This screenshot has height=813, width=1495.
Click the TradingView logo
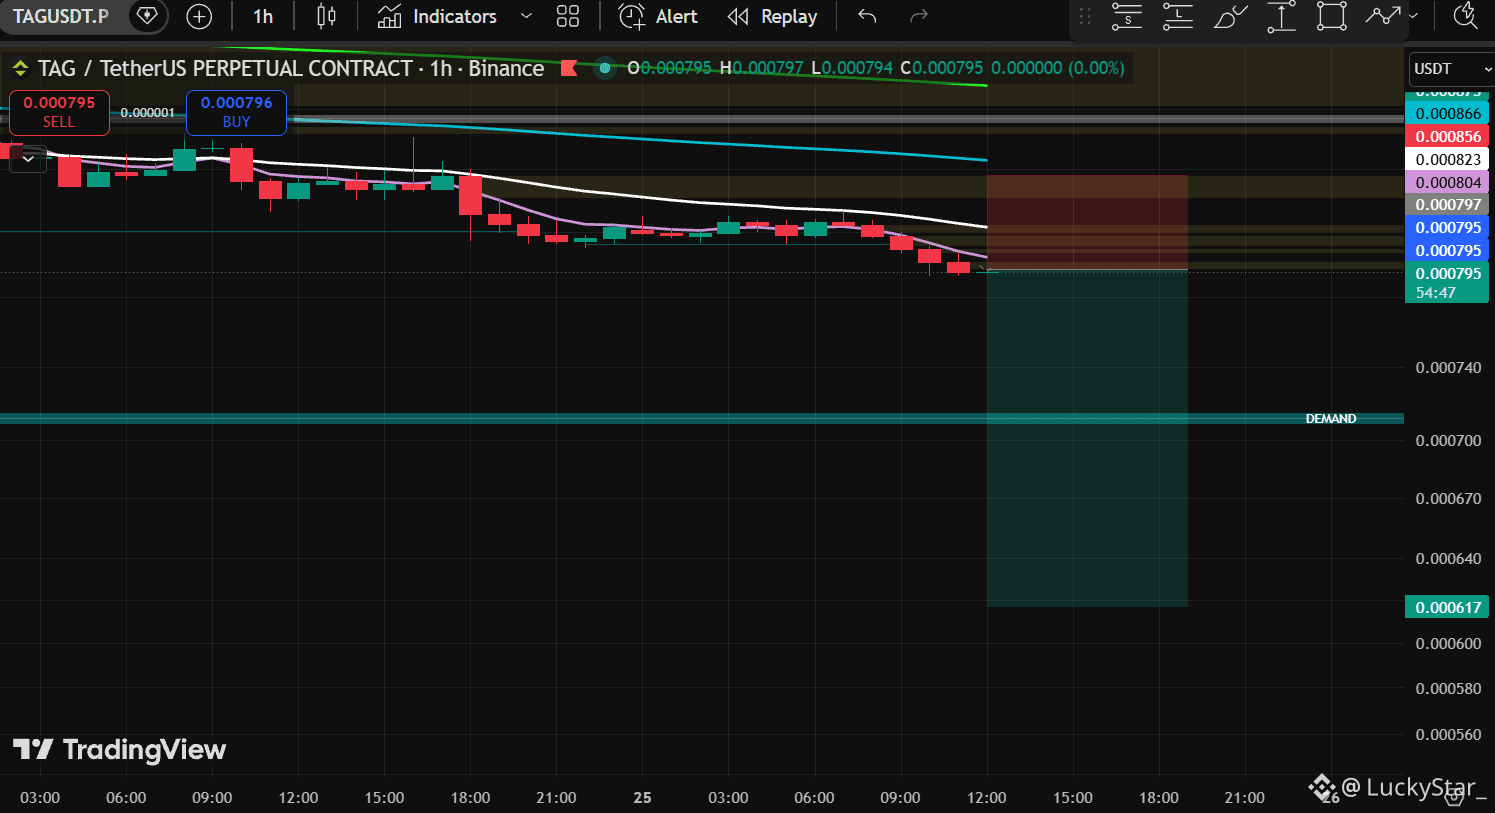[x=119, y=749]
